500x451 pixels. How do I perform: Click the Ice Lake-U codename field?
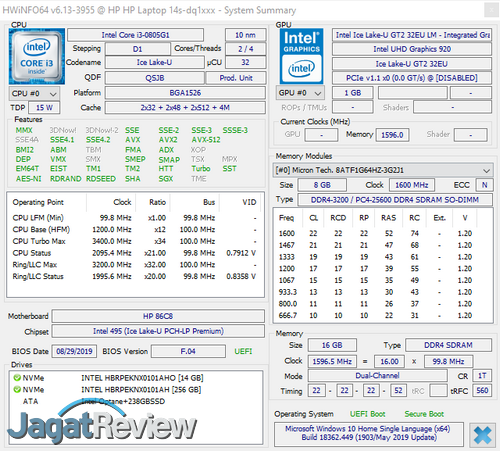coord(154,62)
